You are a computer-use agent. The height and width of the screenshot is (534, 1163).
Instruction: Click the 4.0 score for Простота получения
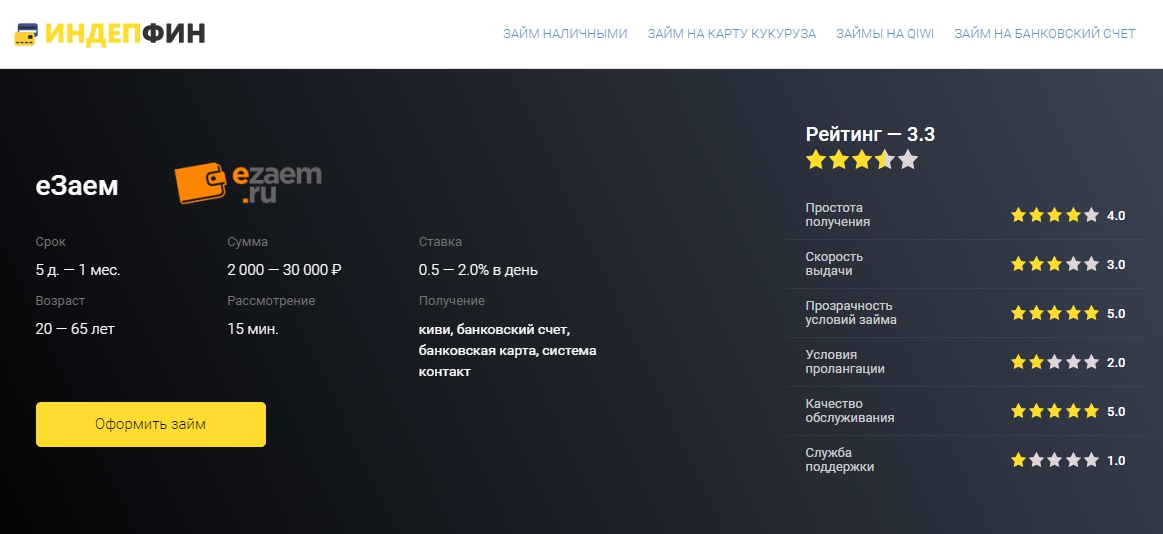(1116, 216)
